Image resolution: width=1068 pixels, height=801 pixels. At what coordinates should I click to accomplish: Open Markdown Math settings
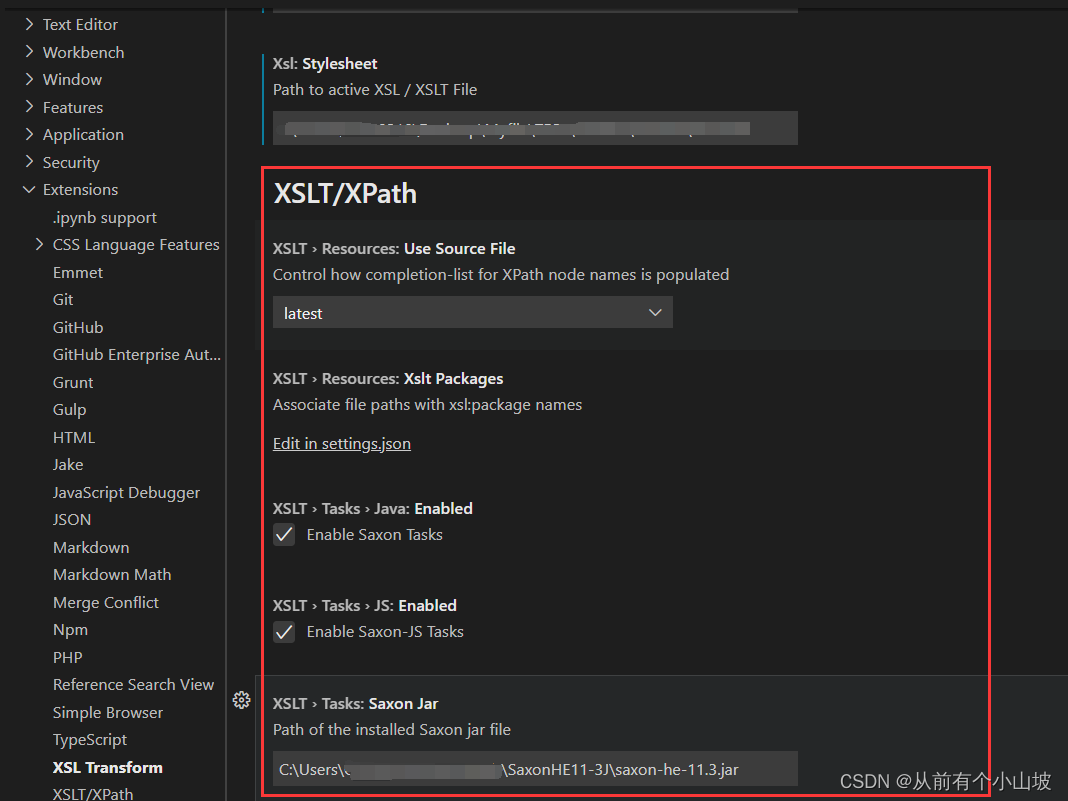(x=111, y=574)
